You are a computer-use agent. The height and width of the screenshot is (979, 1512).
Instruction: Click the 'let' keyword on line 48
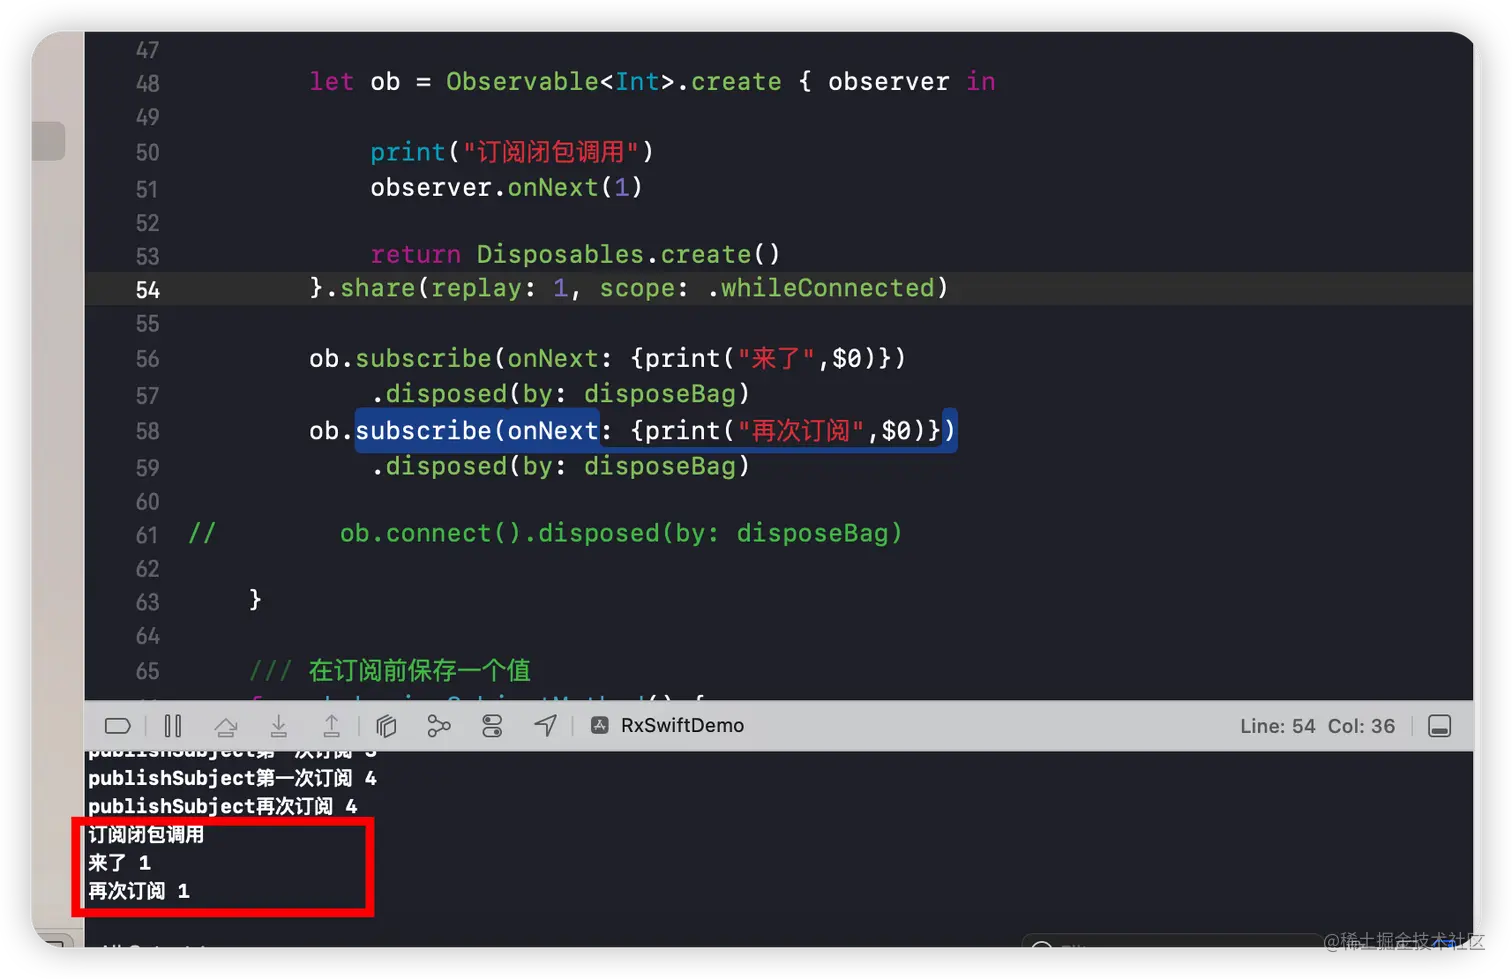(x=331, y=82)
